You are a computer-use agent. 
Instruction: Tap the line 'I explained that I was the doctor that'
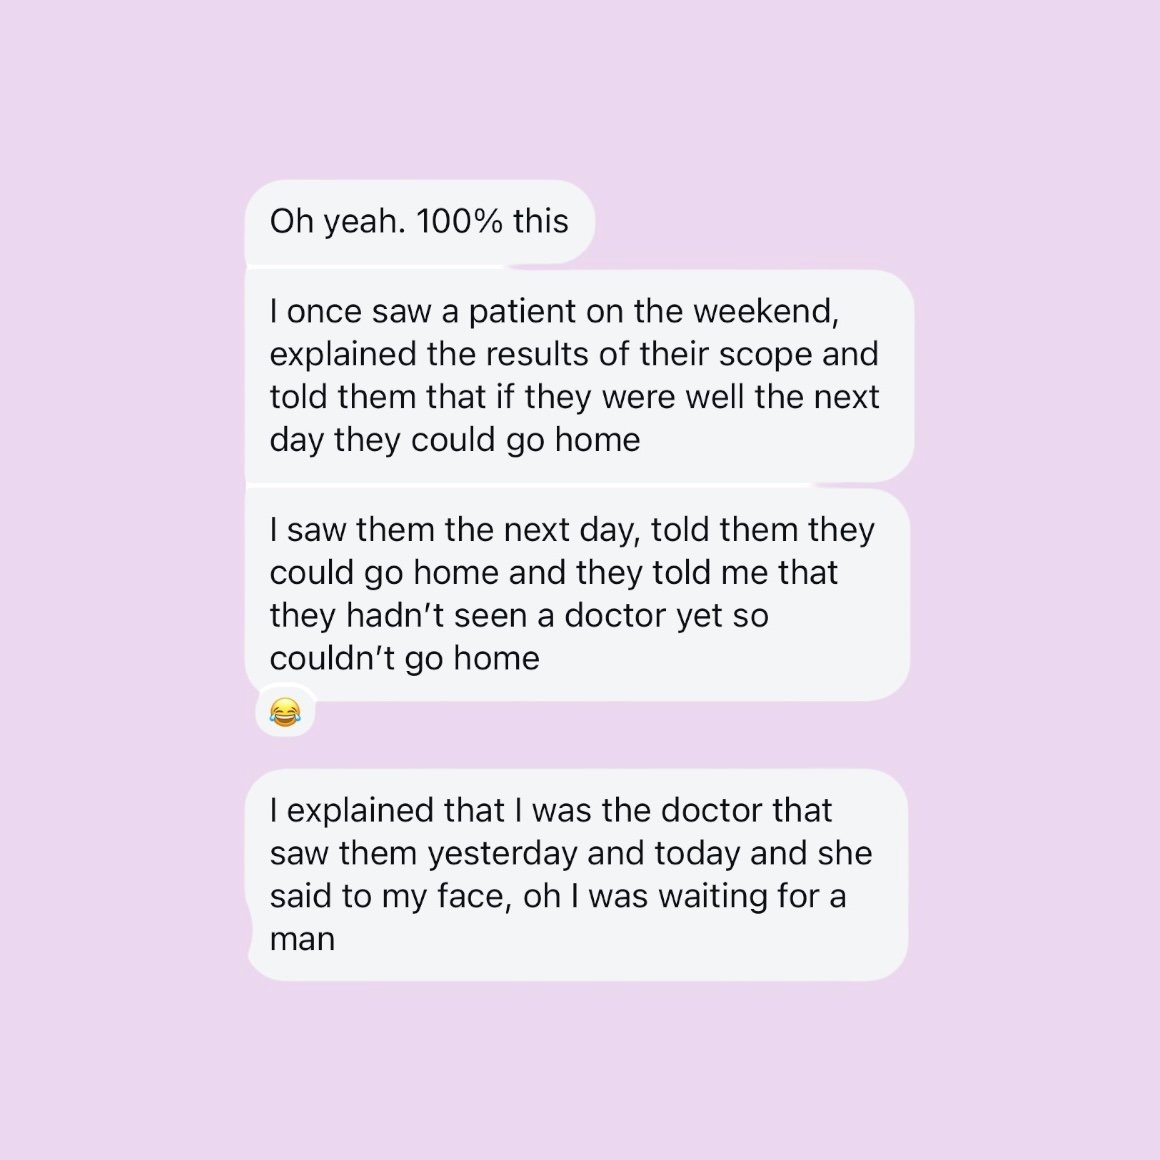[x=551, y=810]
